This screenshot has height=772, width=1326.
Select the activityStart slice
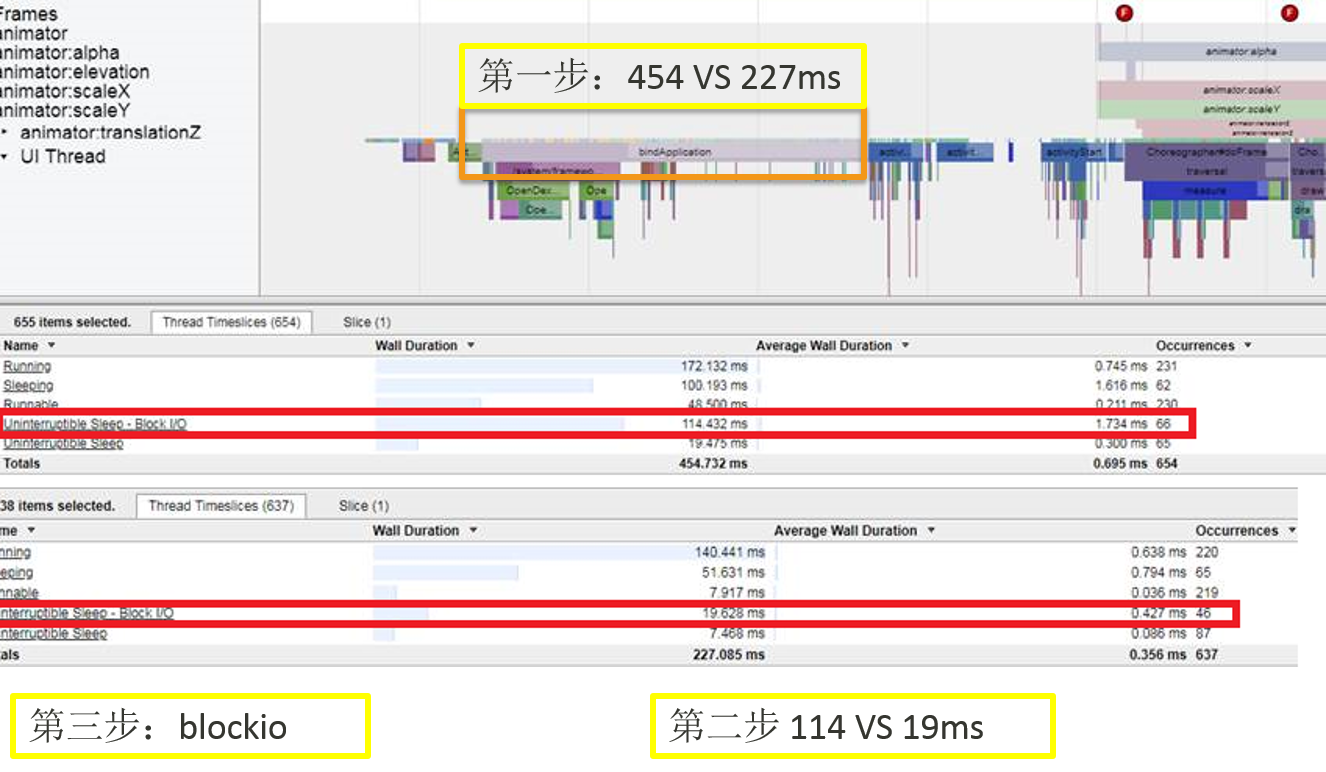1074,152
